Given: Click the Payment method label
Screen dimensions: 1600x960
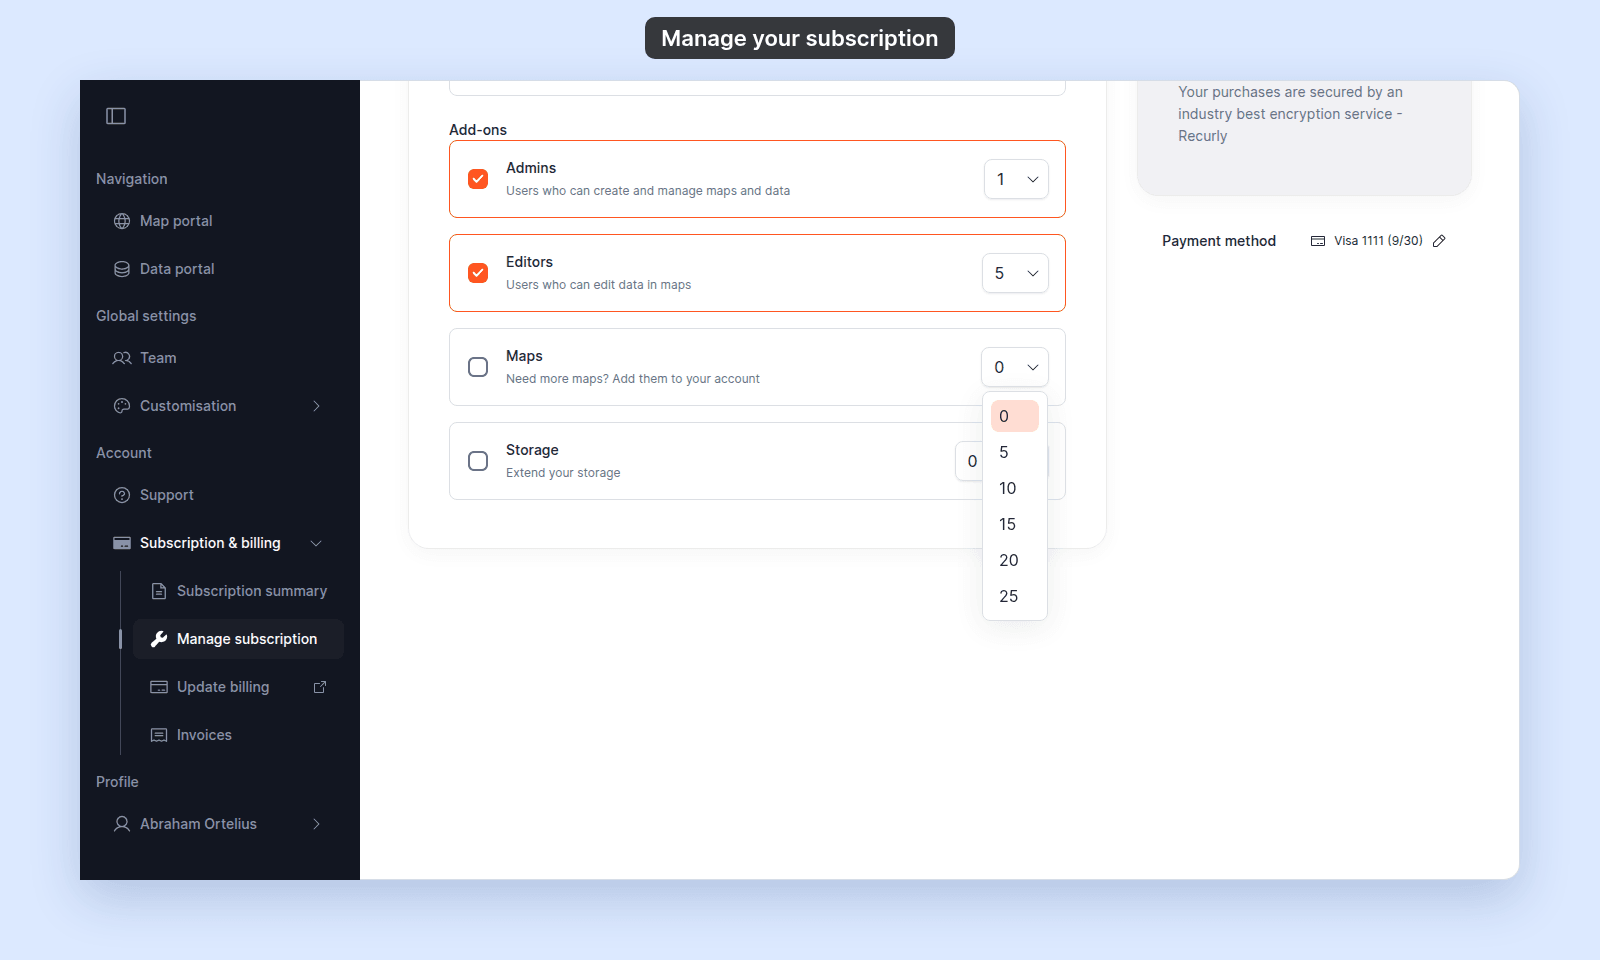Looking at the screenshot, I should 1219,241.
